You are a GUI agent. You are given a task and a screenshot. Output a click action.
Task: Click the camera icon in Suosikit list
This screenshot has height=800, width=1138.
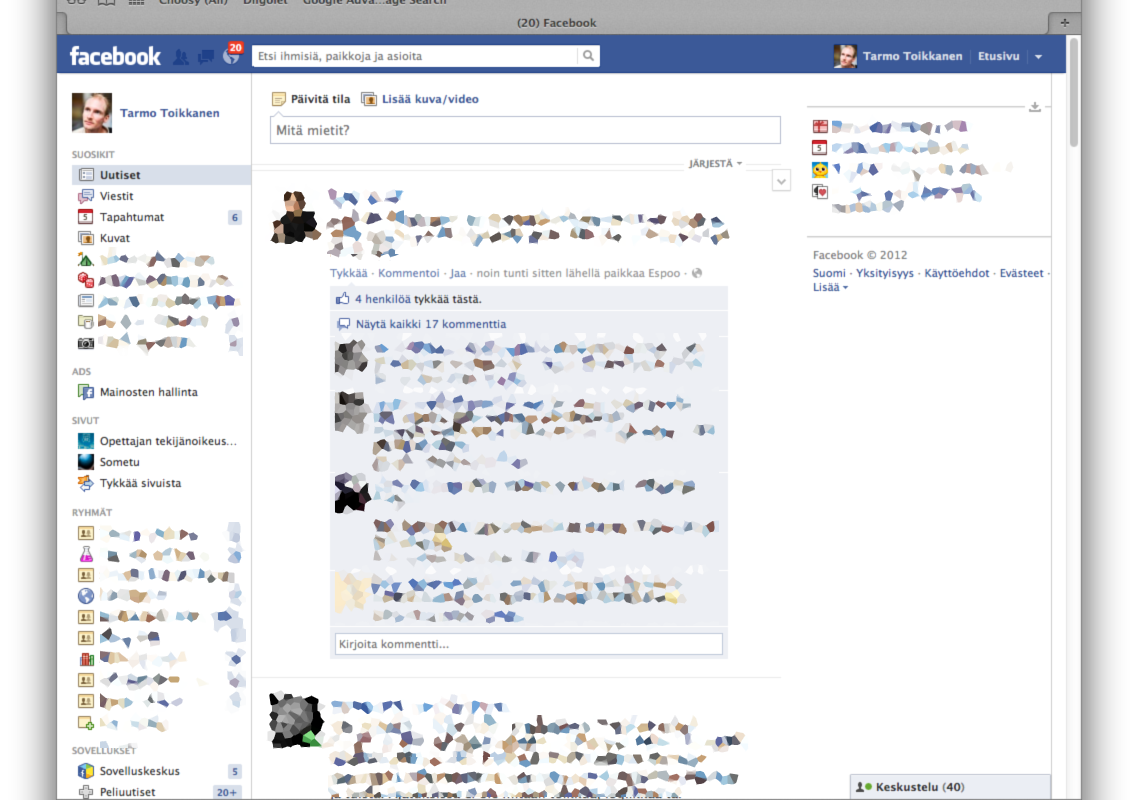point(86,343)
